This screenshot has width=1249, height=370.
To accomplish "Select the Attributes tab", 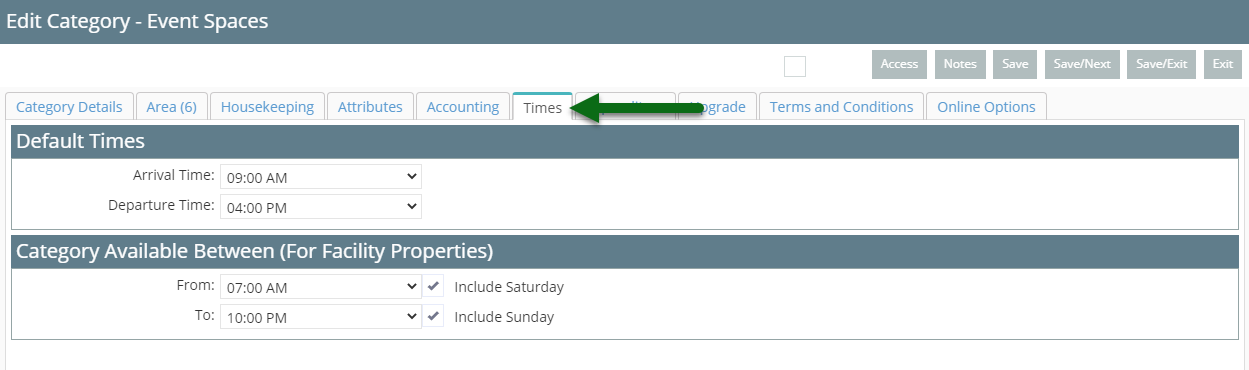I will [370, 106].
